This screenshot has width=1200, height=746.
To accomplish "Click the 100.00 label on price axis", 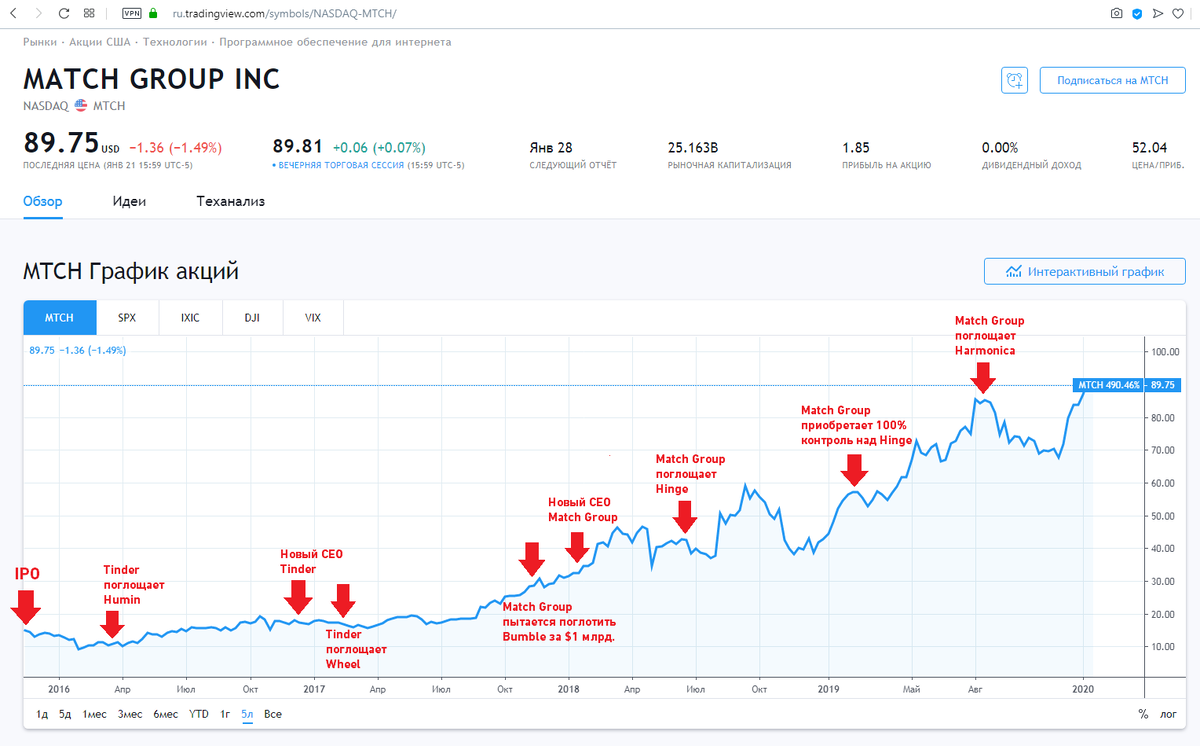I will pos(1165,352).
